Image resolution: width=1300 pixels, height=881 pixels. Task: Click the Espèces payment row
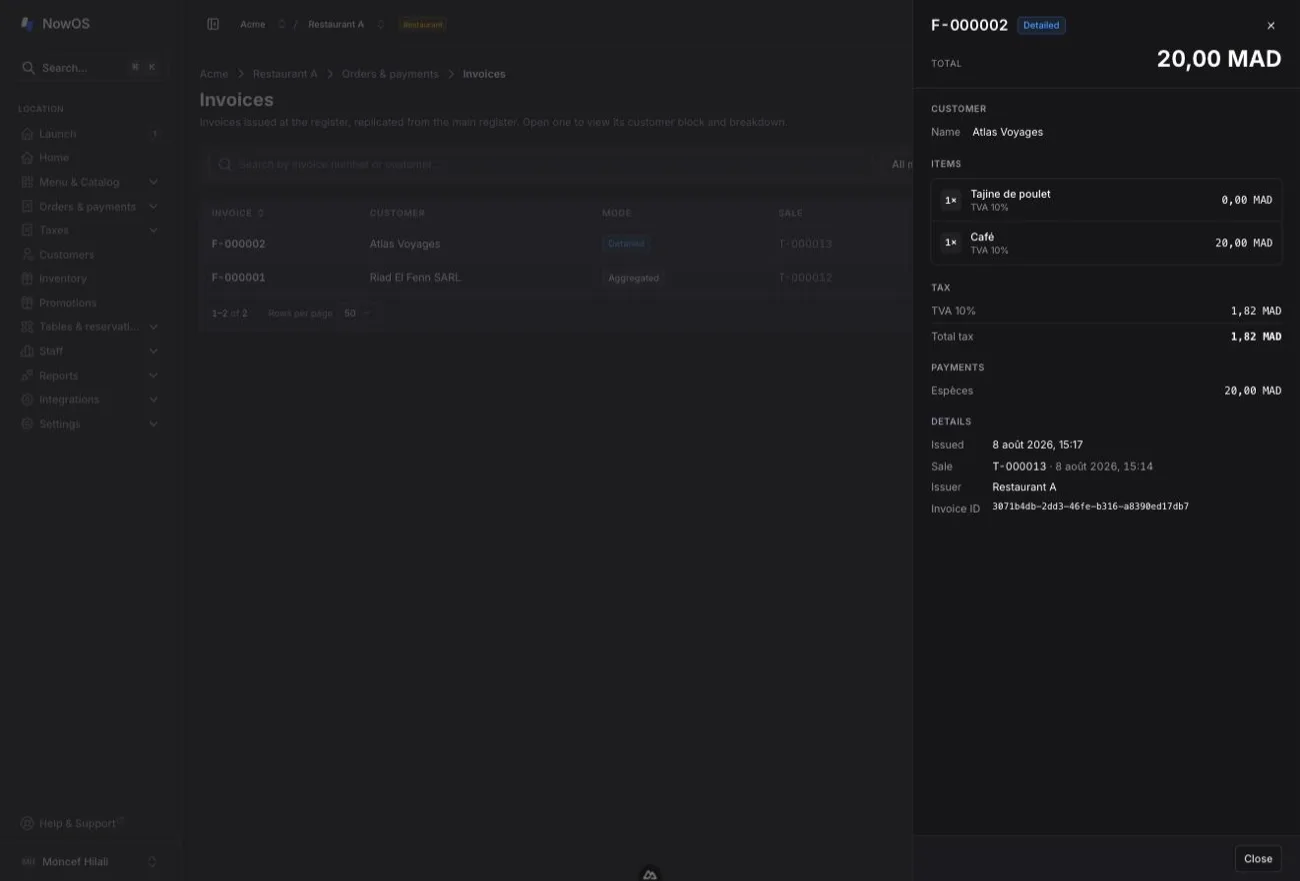[1106, 391]
